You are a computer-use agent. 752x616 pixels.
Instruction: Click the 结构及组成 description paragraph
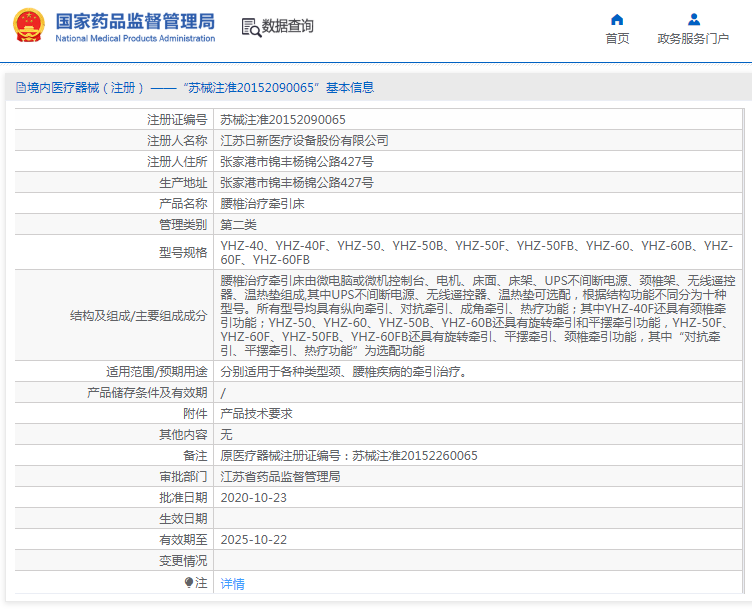(477, 315)
